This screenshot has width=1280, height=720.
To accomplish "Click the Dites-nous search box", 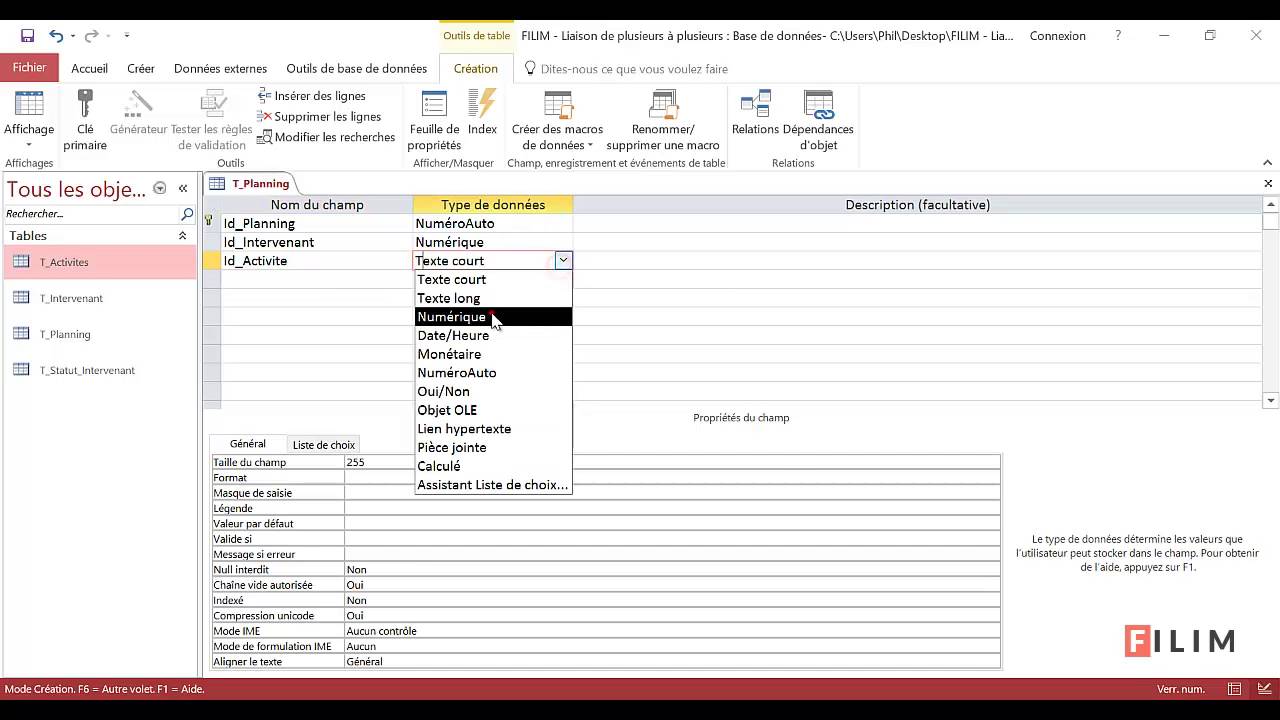I will [634, 69].
